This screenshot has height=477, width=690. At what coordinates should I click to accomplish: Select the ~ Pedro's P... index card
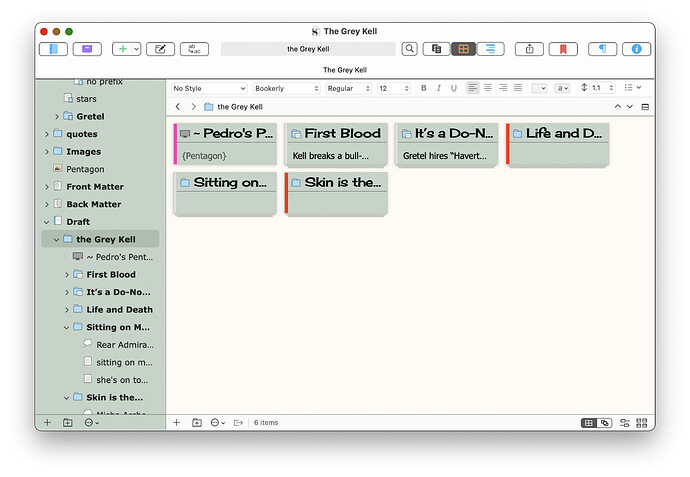point(225,144)
